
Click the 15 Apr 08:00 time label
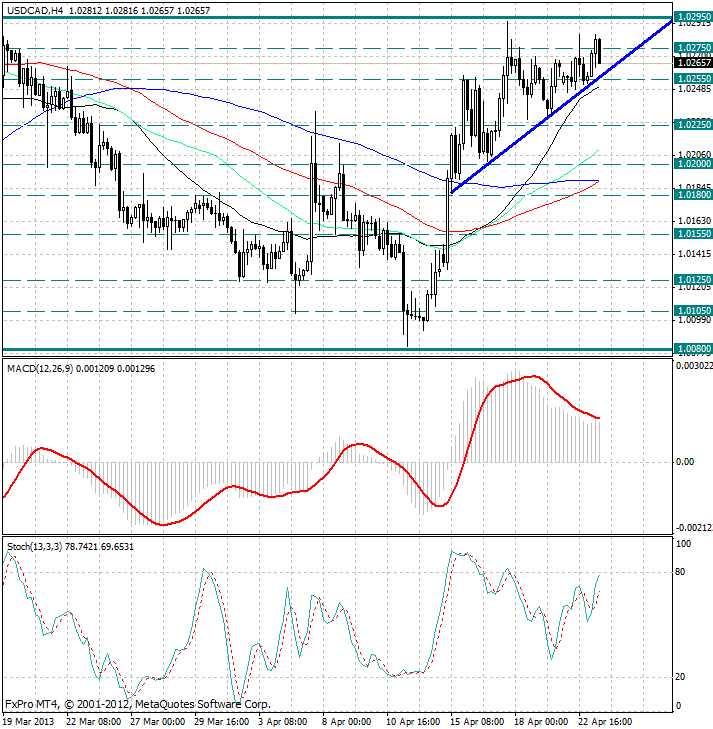click(x=477, y=722)
